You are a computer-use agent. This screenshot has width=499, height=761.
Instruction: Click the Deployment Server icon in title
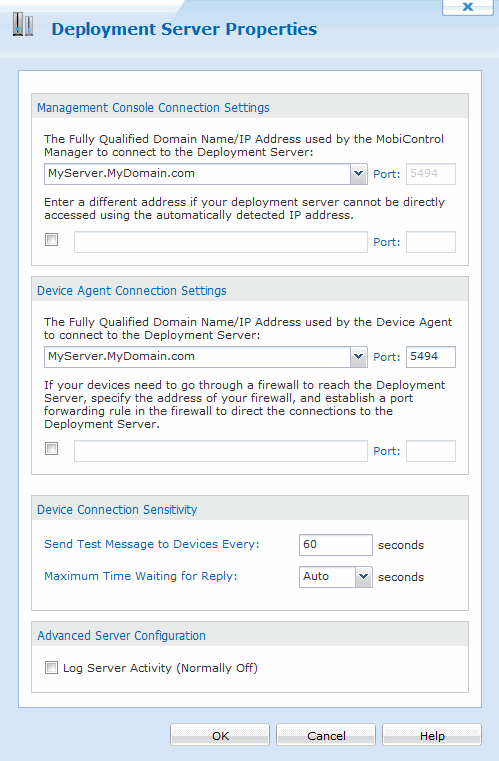point(23,24)
